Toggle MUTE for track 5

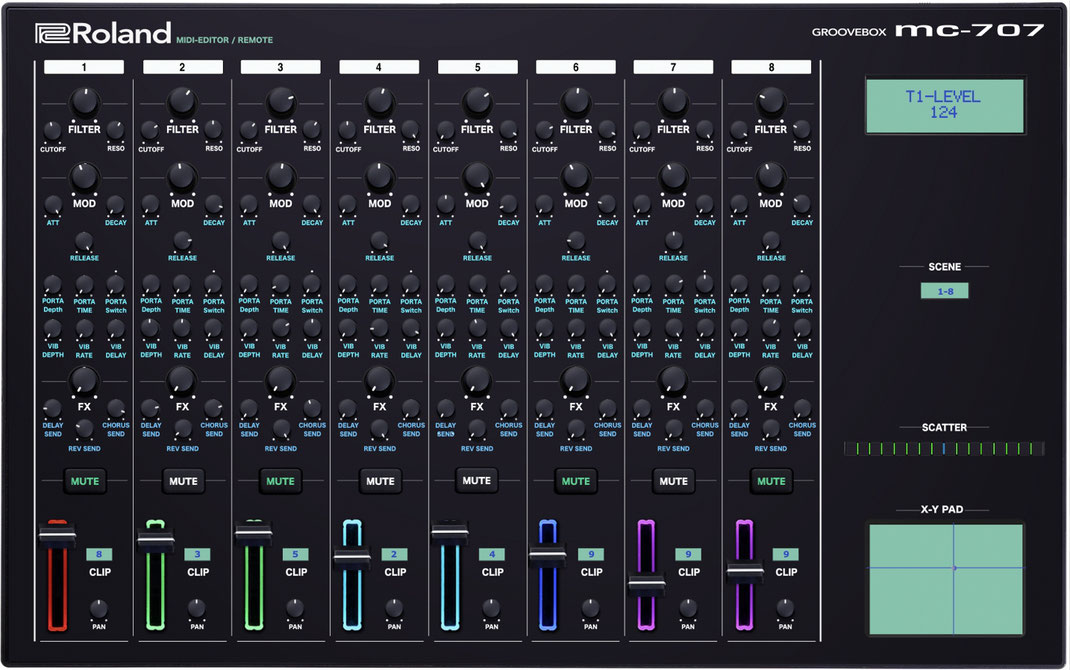coord(476,480)
